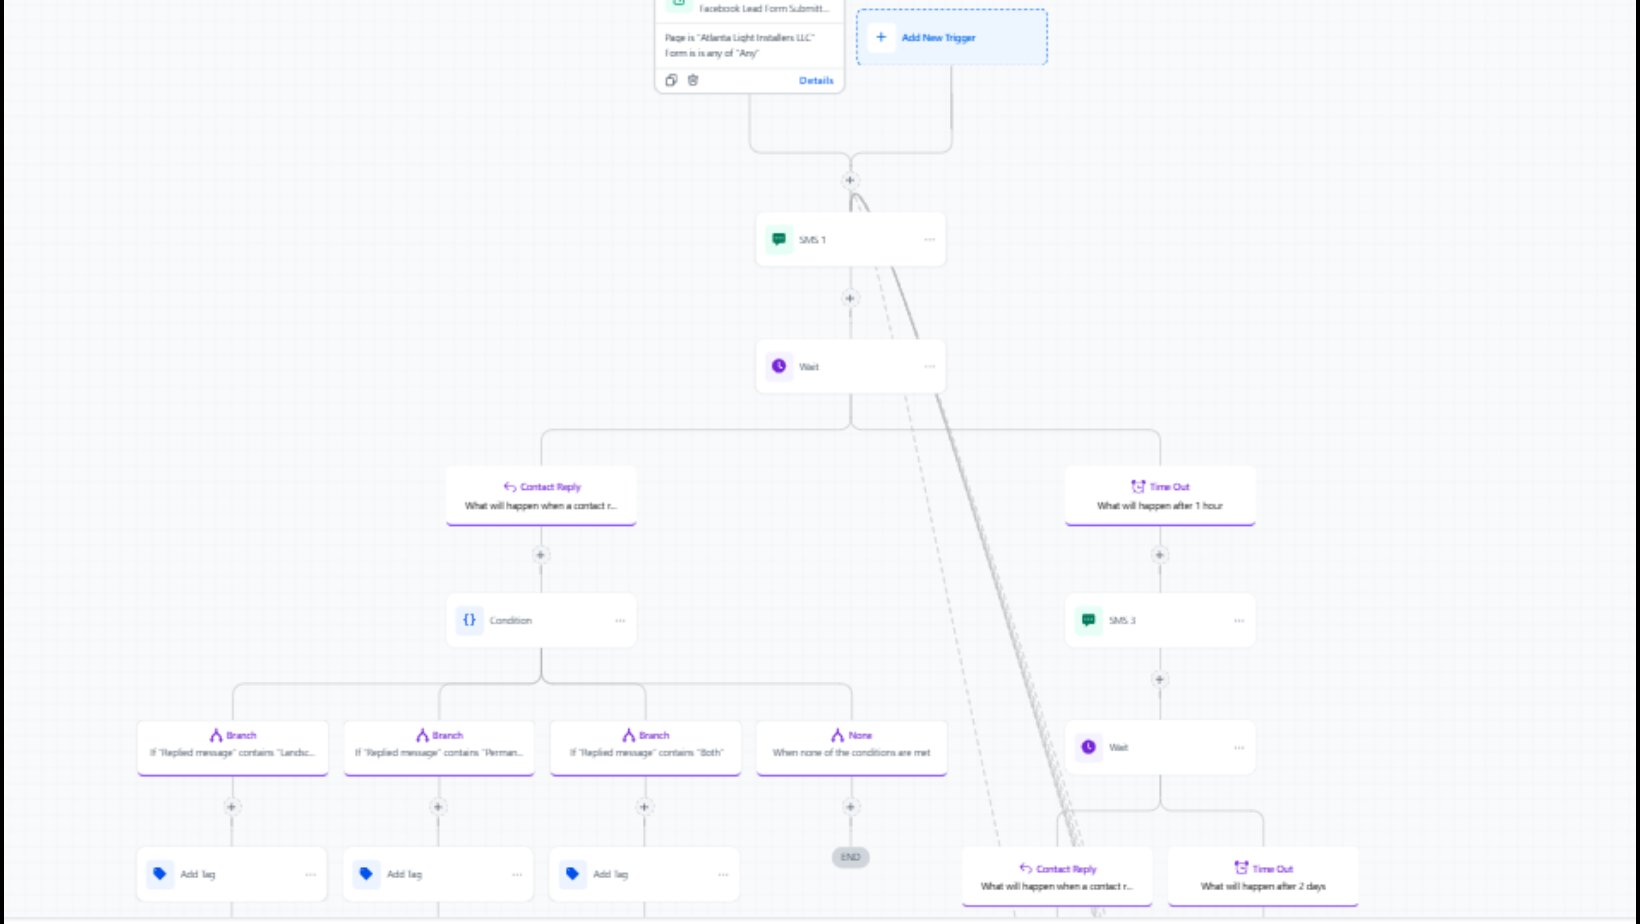1640x924 pixels.
Task: Select the Branch containing "Landsc..."
Action: pos(233,747)
